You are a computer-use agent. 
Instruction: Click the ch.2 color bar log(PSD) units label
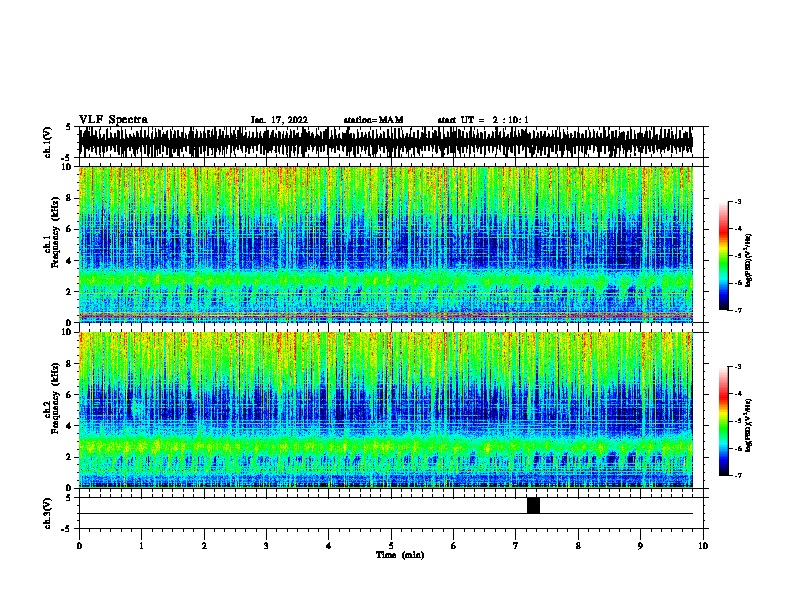749,426
